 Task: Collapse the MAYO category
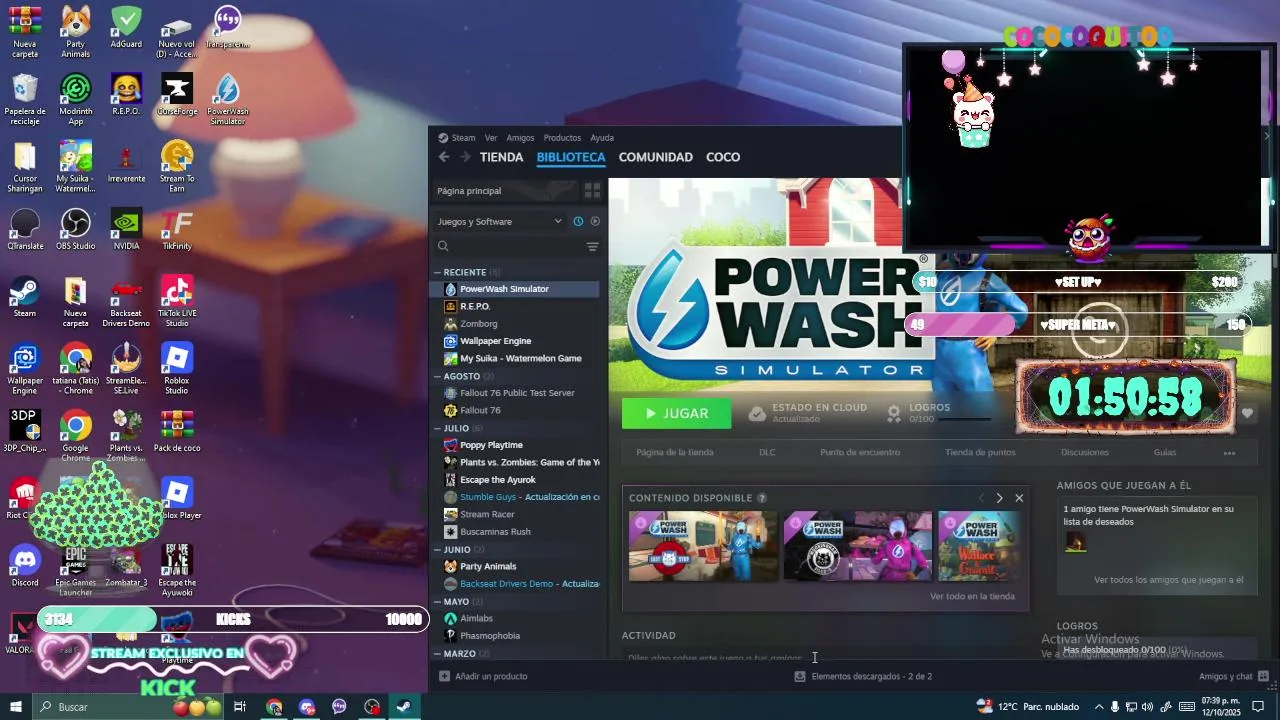click(437, 602)
